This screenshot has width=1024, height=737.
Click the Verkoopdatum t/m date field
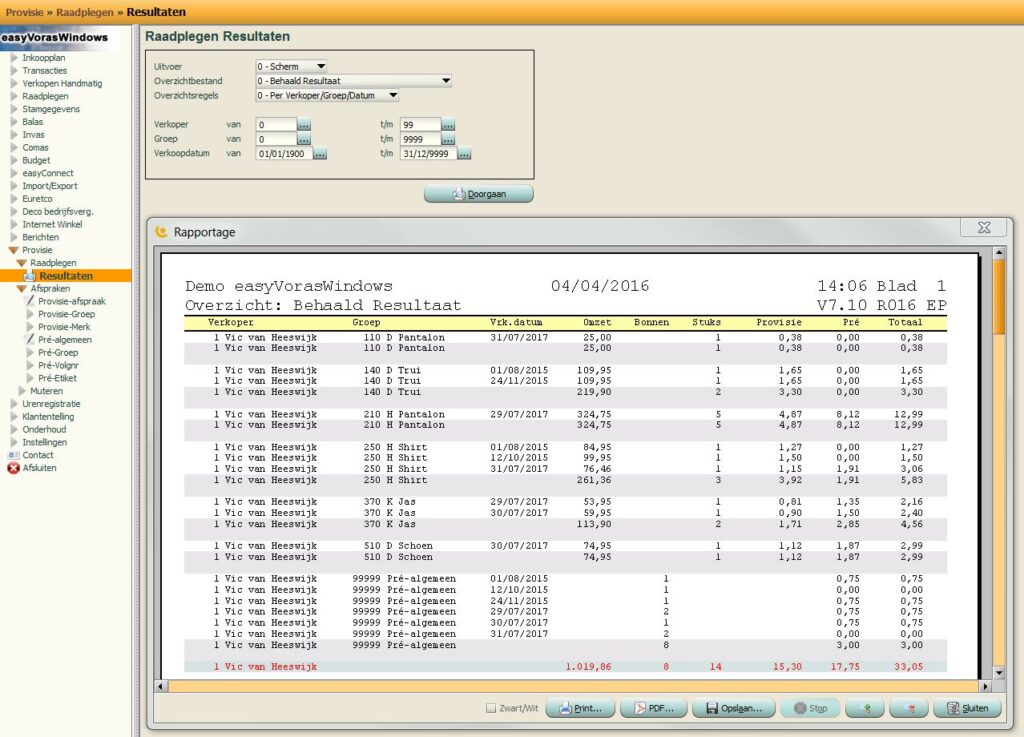pyautogui.click(x=428, y=154)
